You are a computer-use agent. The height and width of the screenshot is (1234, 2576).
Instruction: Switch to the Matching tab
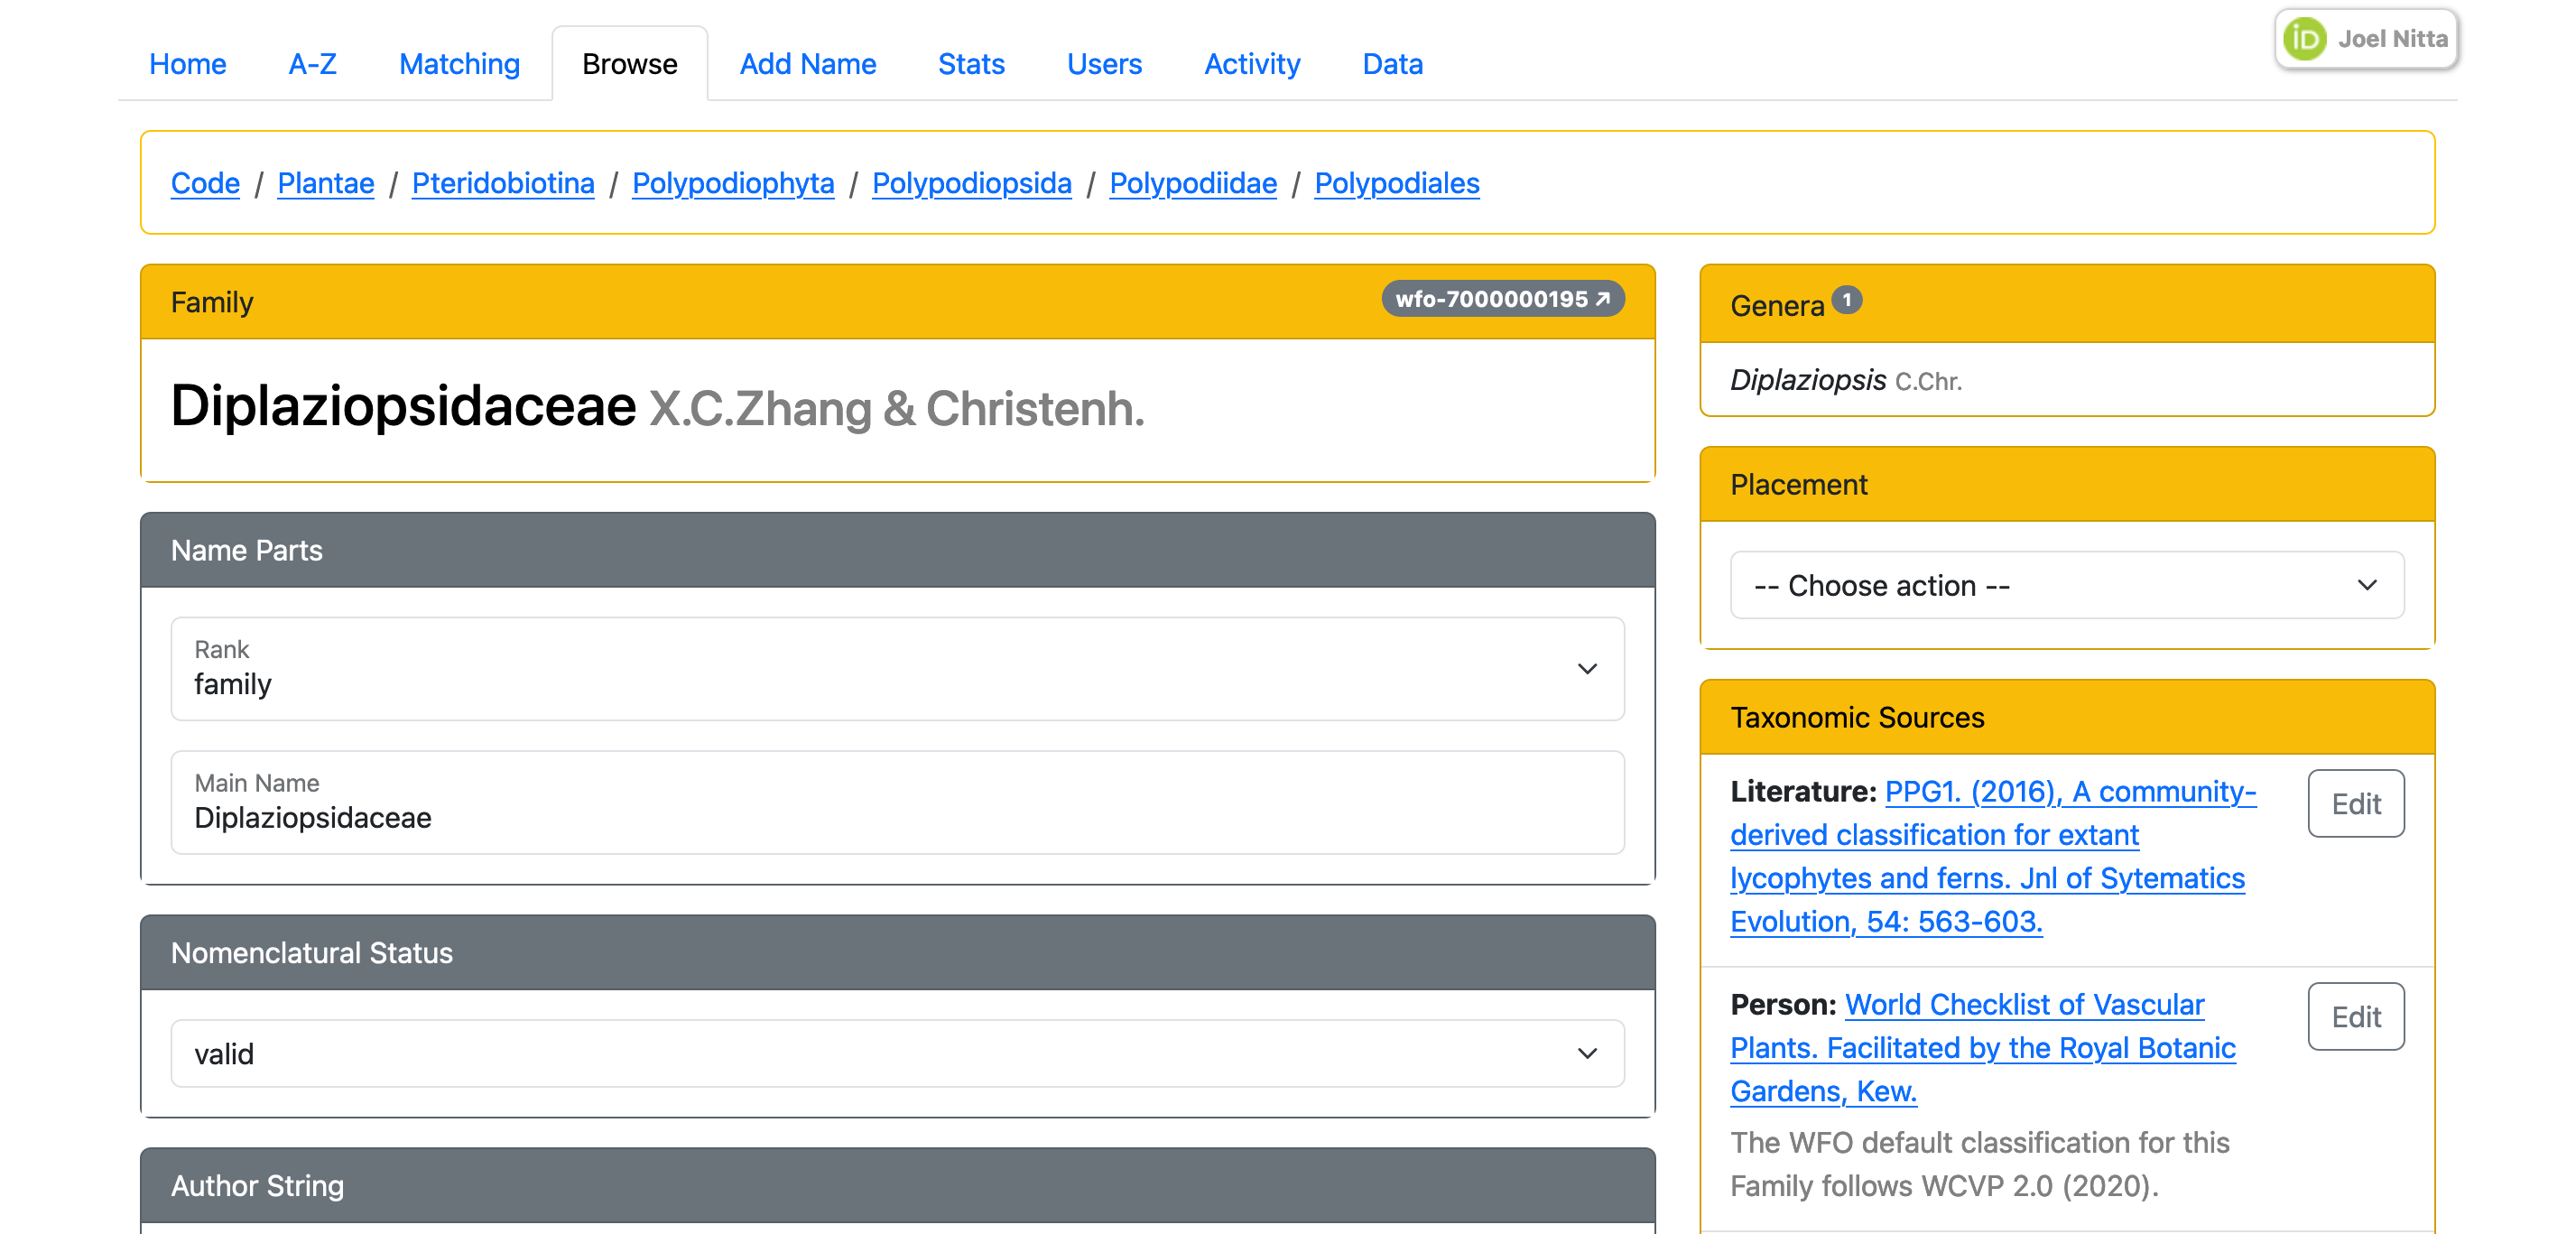[459, 64]
